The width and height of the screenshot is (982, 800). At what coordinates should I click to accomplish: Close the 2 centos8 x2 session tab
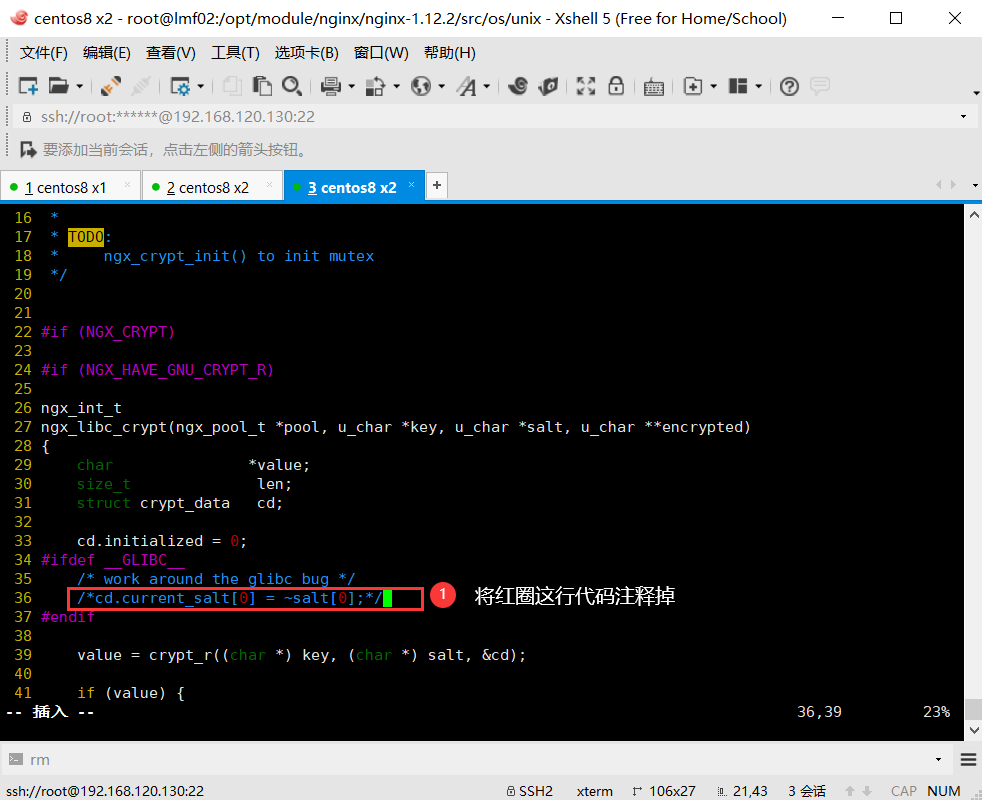pyautogui.click(x=268, y=185)
